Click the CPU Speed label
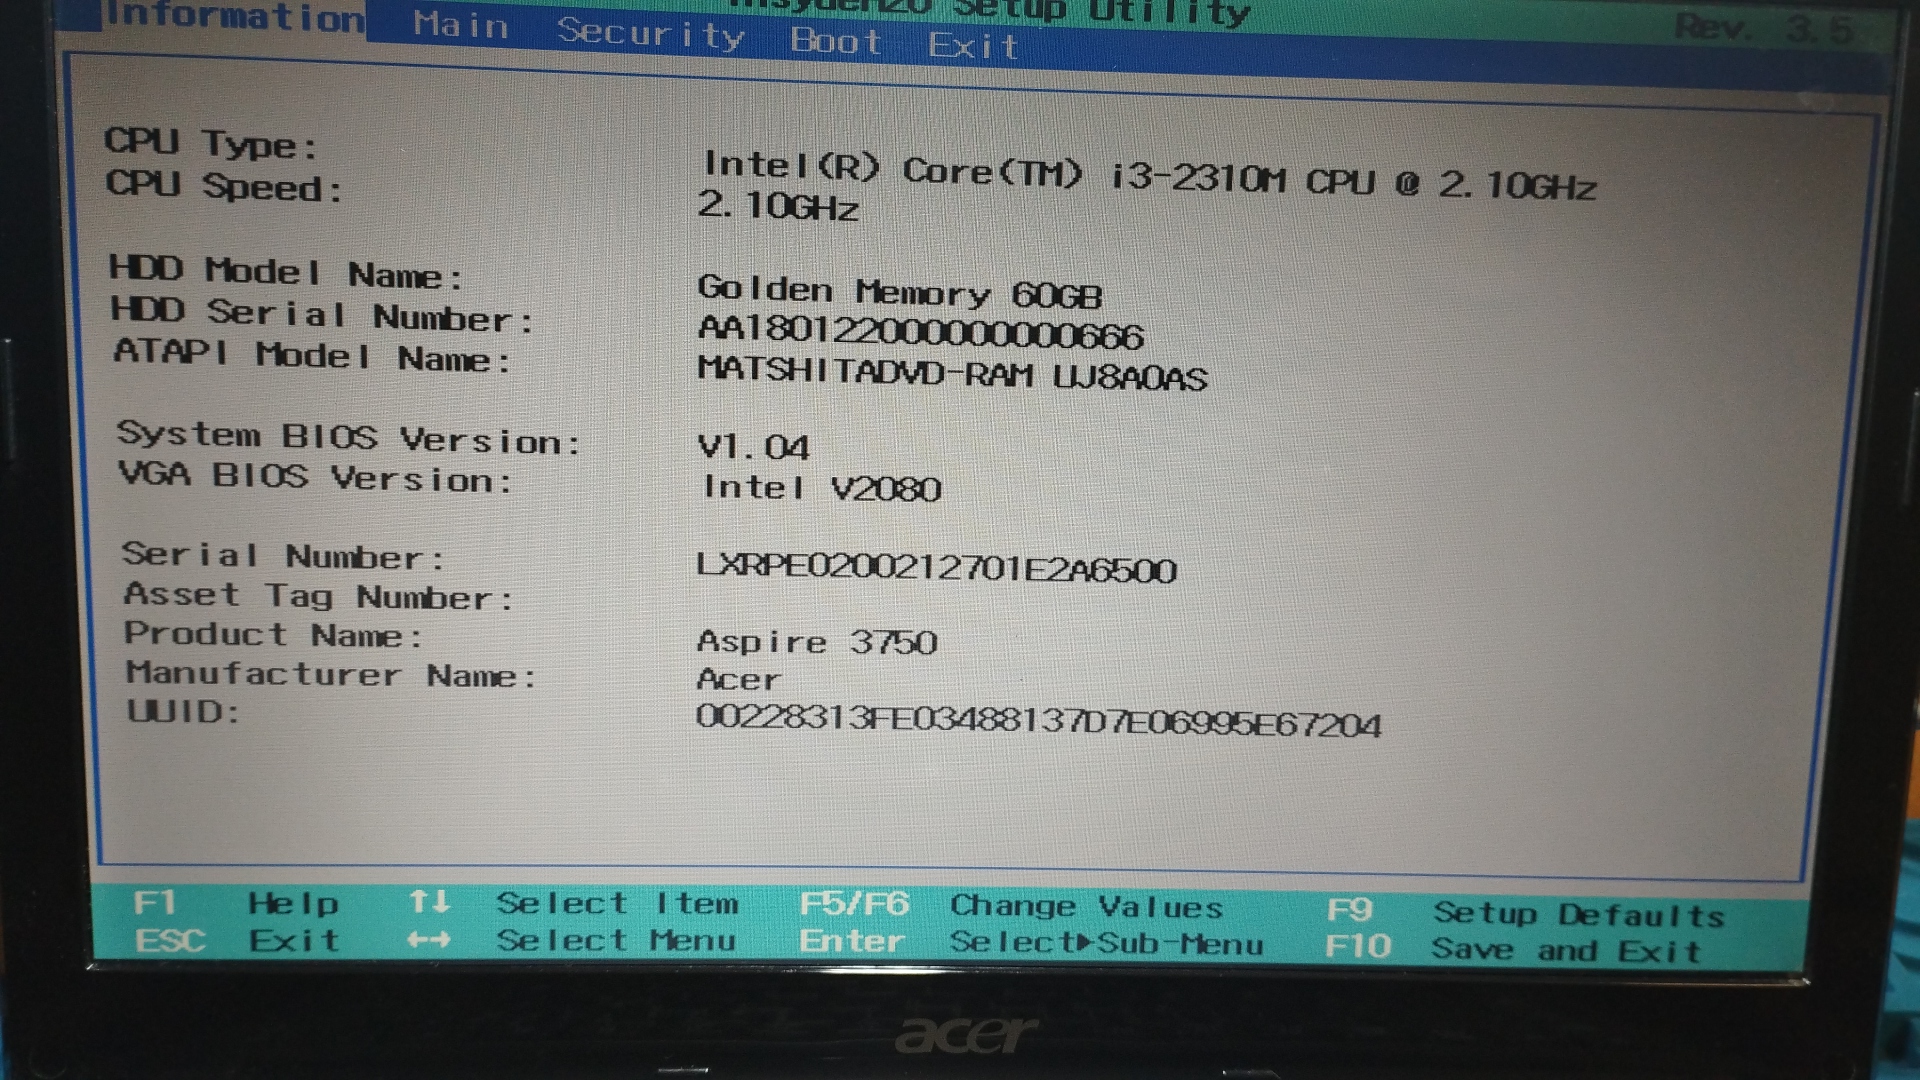1920x1080 pixels. coord(224,186)
